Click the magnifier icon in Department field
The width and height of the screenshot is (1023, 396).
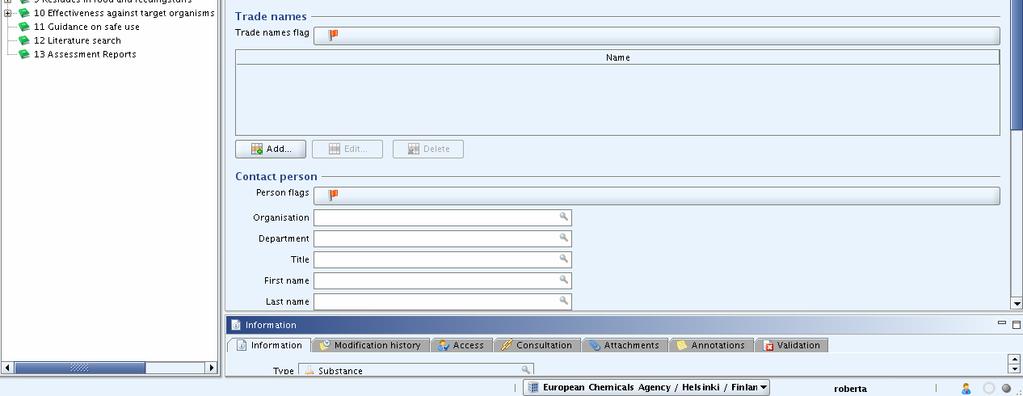tap(564, 238)
